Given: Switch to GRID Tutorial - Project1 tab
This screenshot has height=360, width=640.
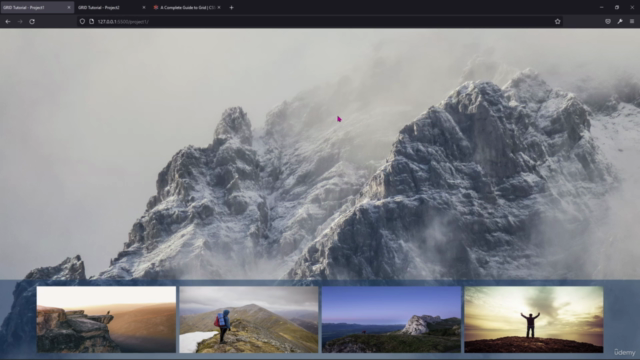Looking at the screenshot, I should [x=37, y=7].
